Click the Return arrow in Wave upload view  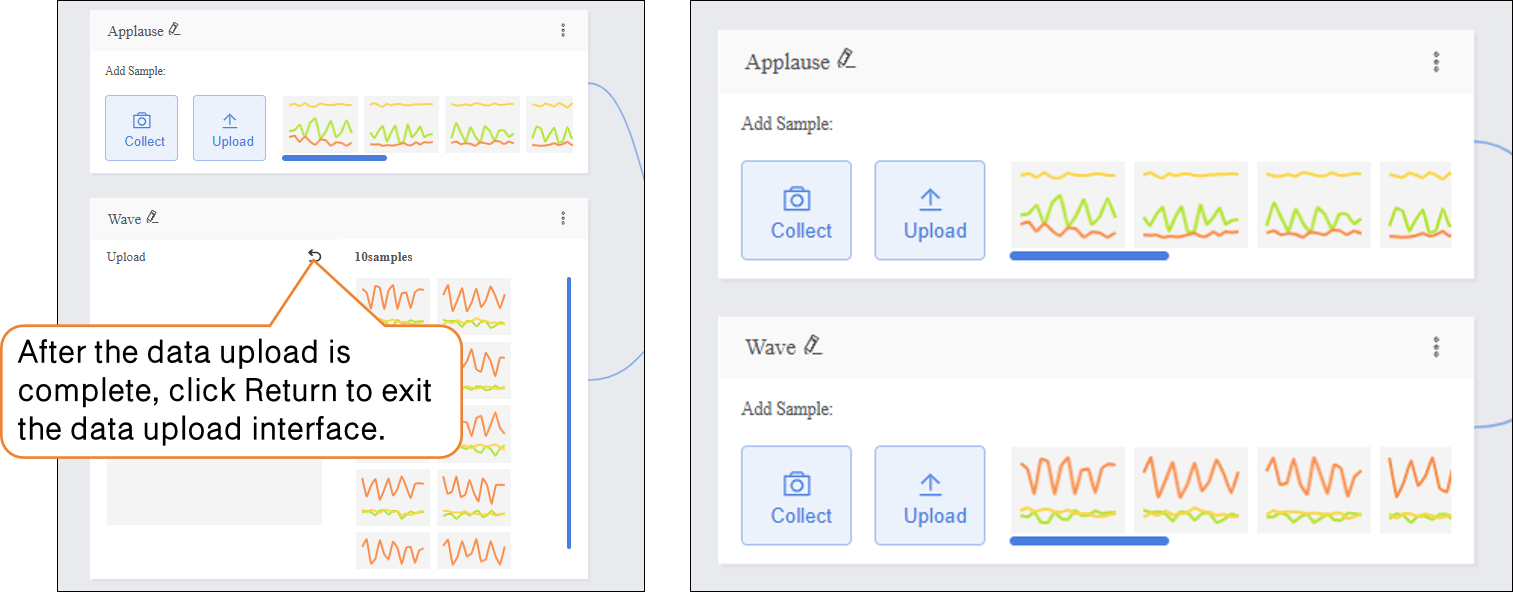[315, 256]
